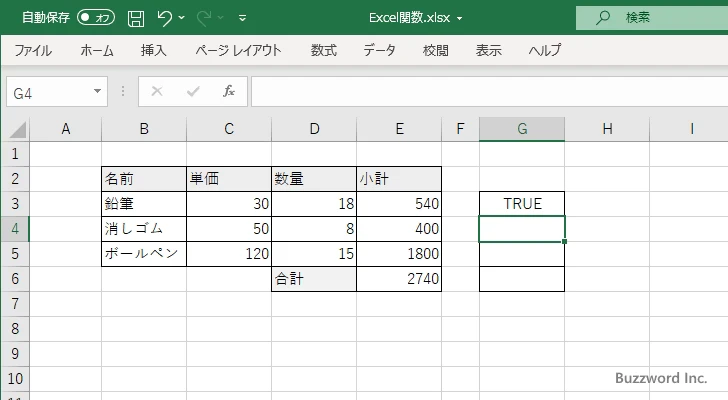
Task: Click the Save floppy disk icon
Action: 136,18
